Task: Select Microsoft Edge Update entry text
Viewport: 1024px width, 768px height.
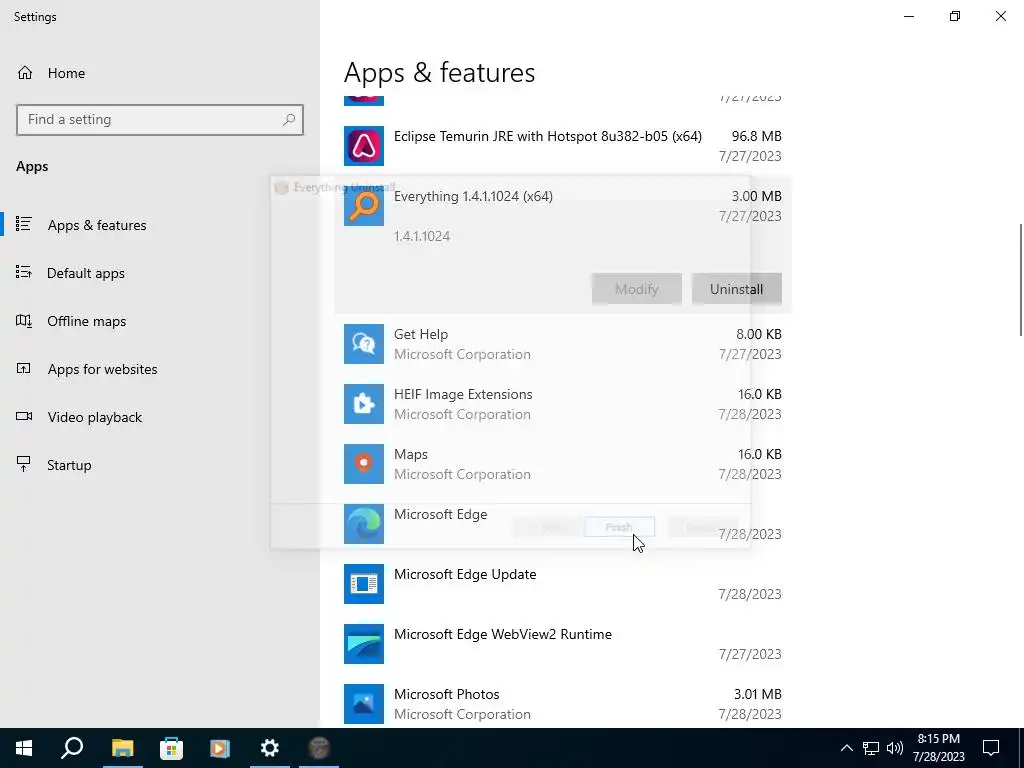Action: click(x=465, y=575)
